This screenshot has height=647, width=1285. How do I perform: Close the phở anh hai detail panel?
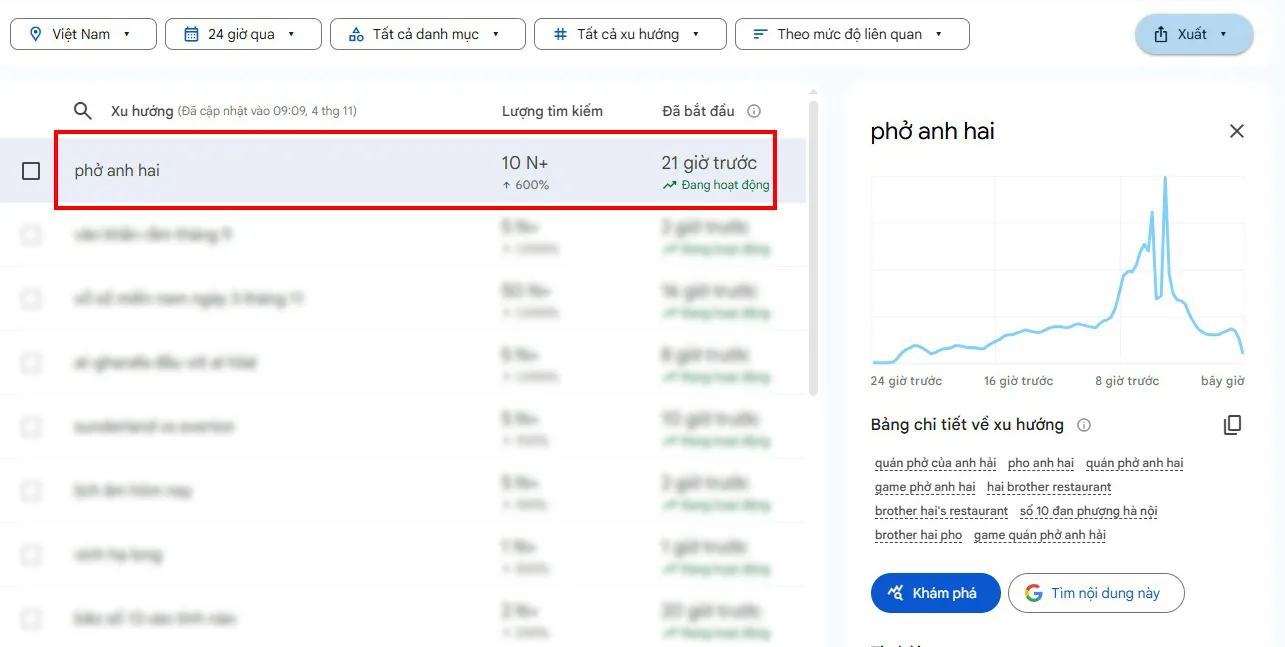point(1236,131)
